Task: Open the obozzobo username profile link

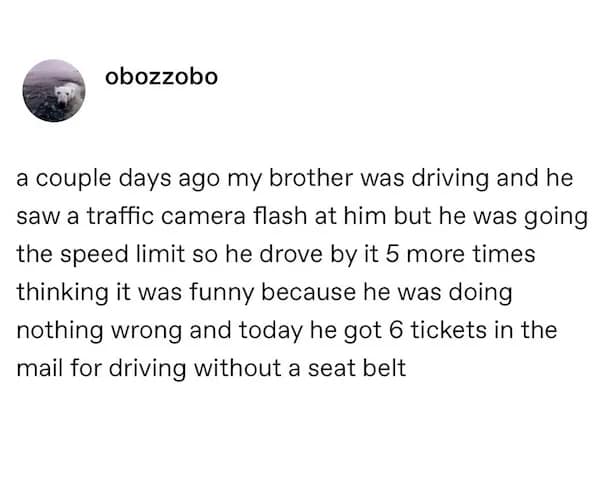Action: 160,77
